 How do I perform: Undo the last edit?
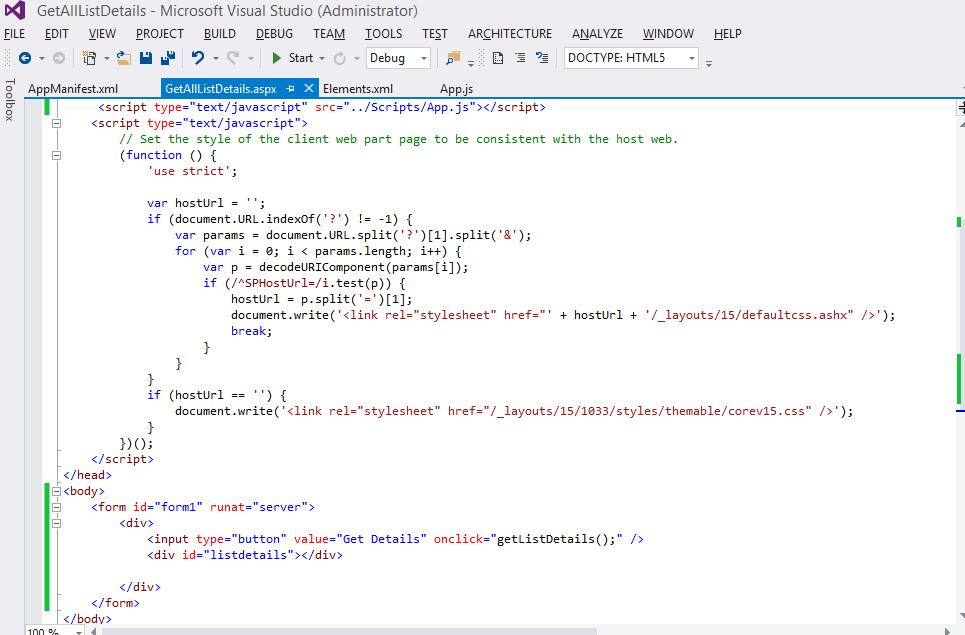(198, 58)
